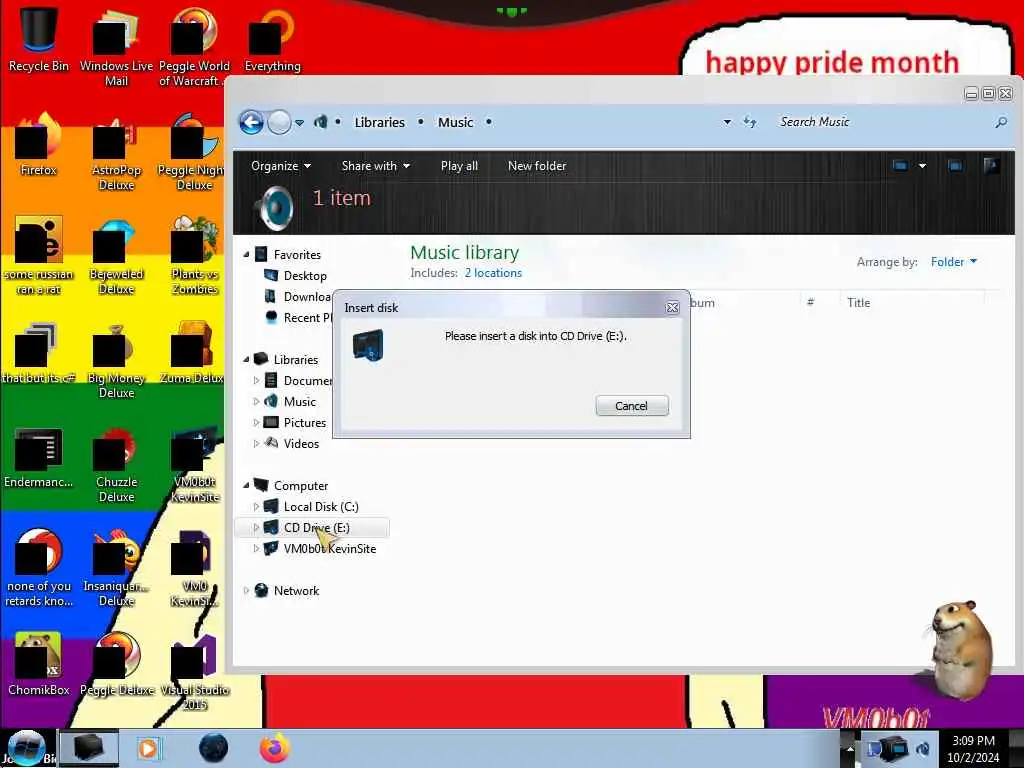1024x768 pixels.
Task: Close the Insert disk dialog
Action: pos(673,307)
